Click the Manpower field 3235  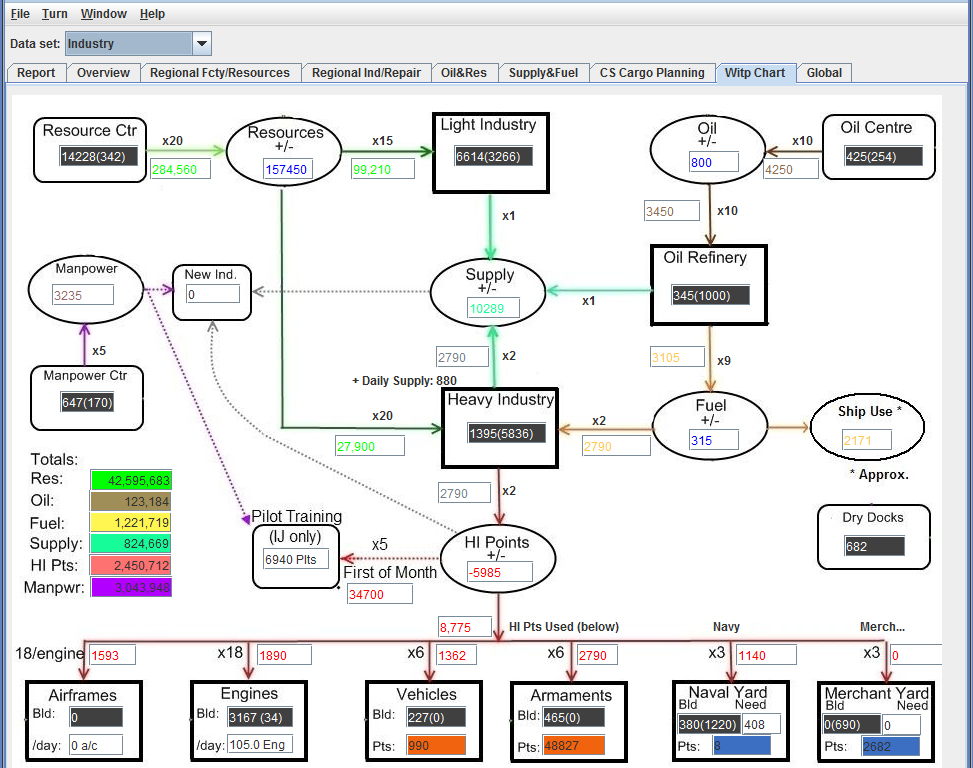[x=83, y=295]
